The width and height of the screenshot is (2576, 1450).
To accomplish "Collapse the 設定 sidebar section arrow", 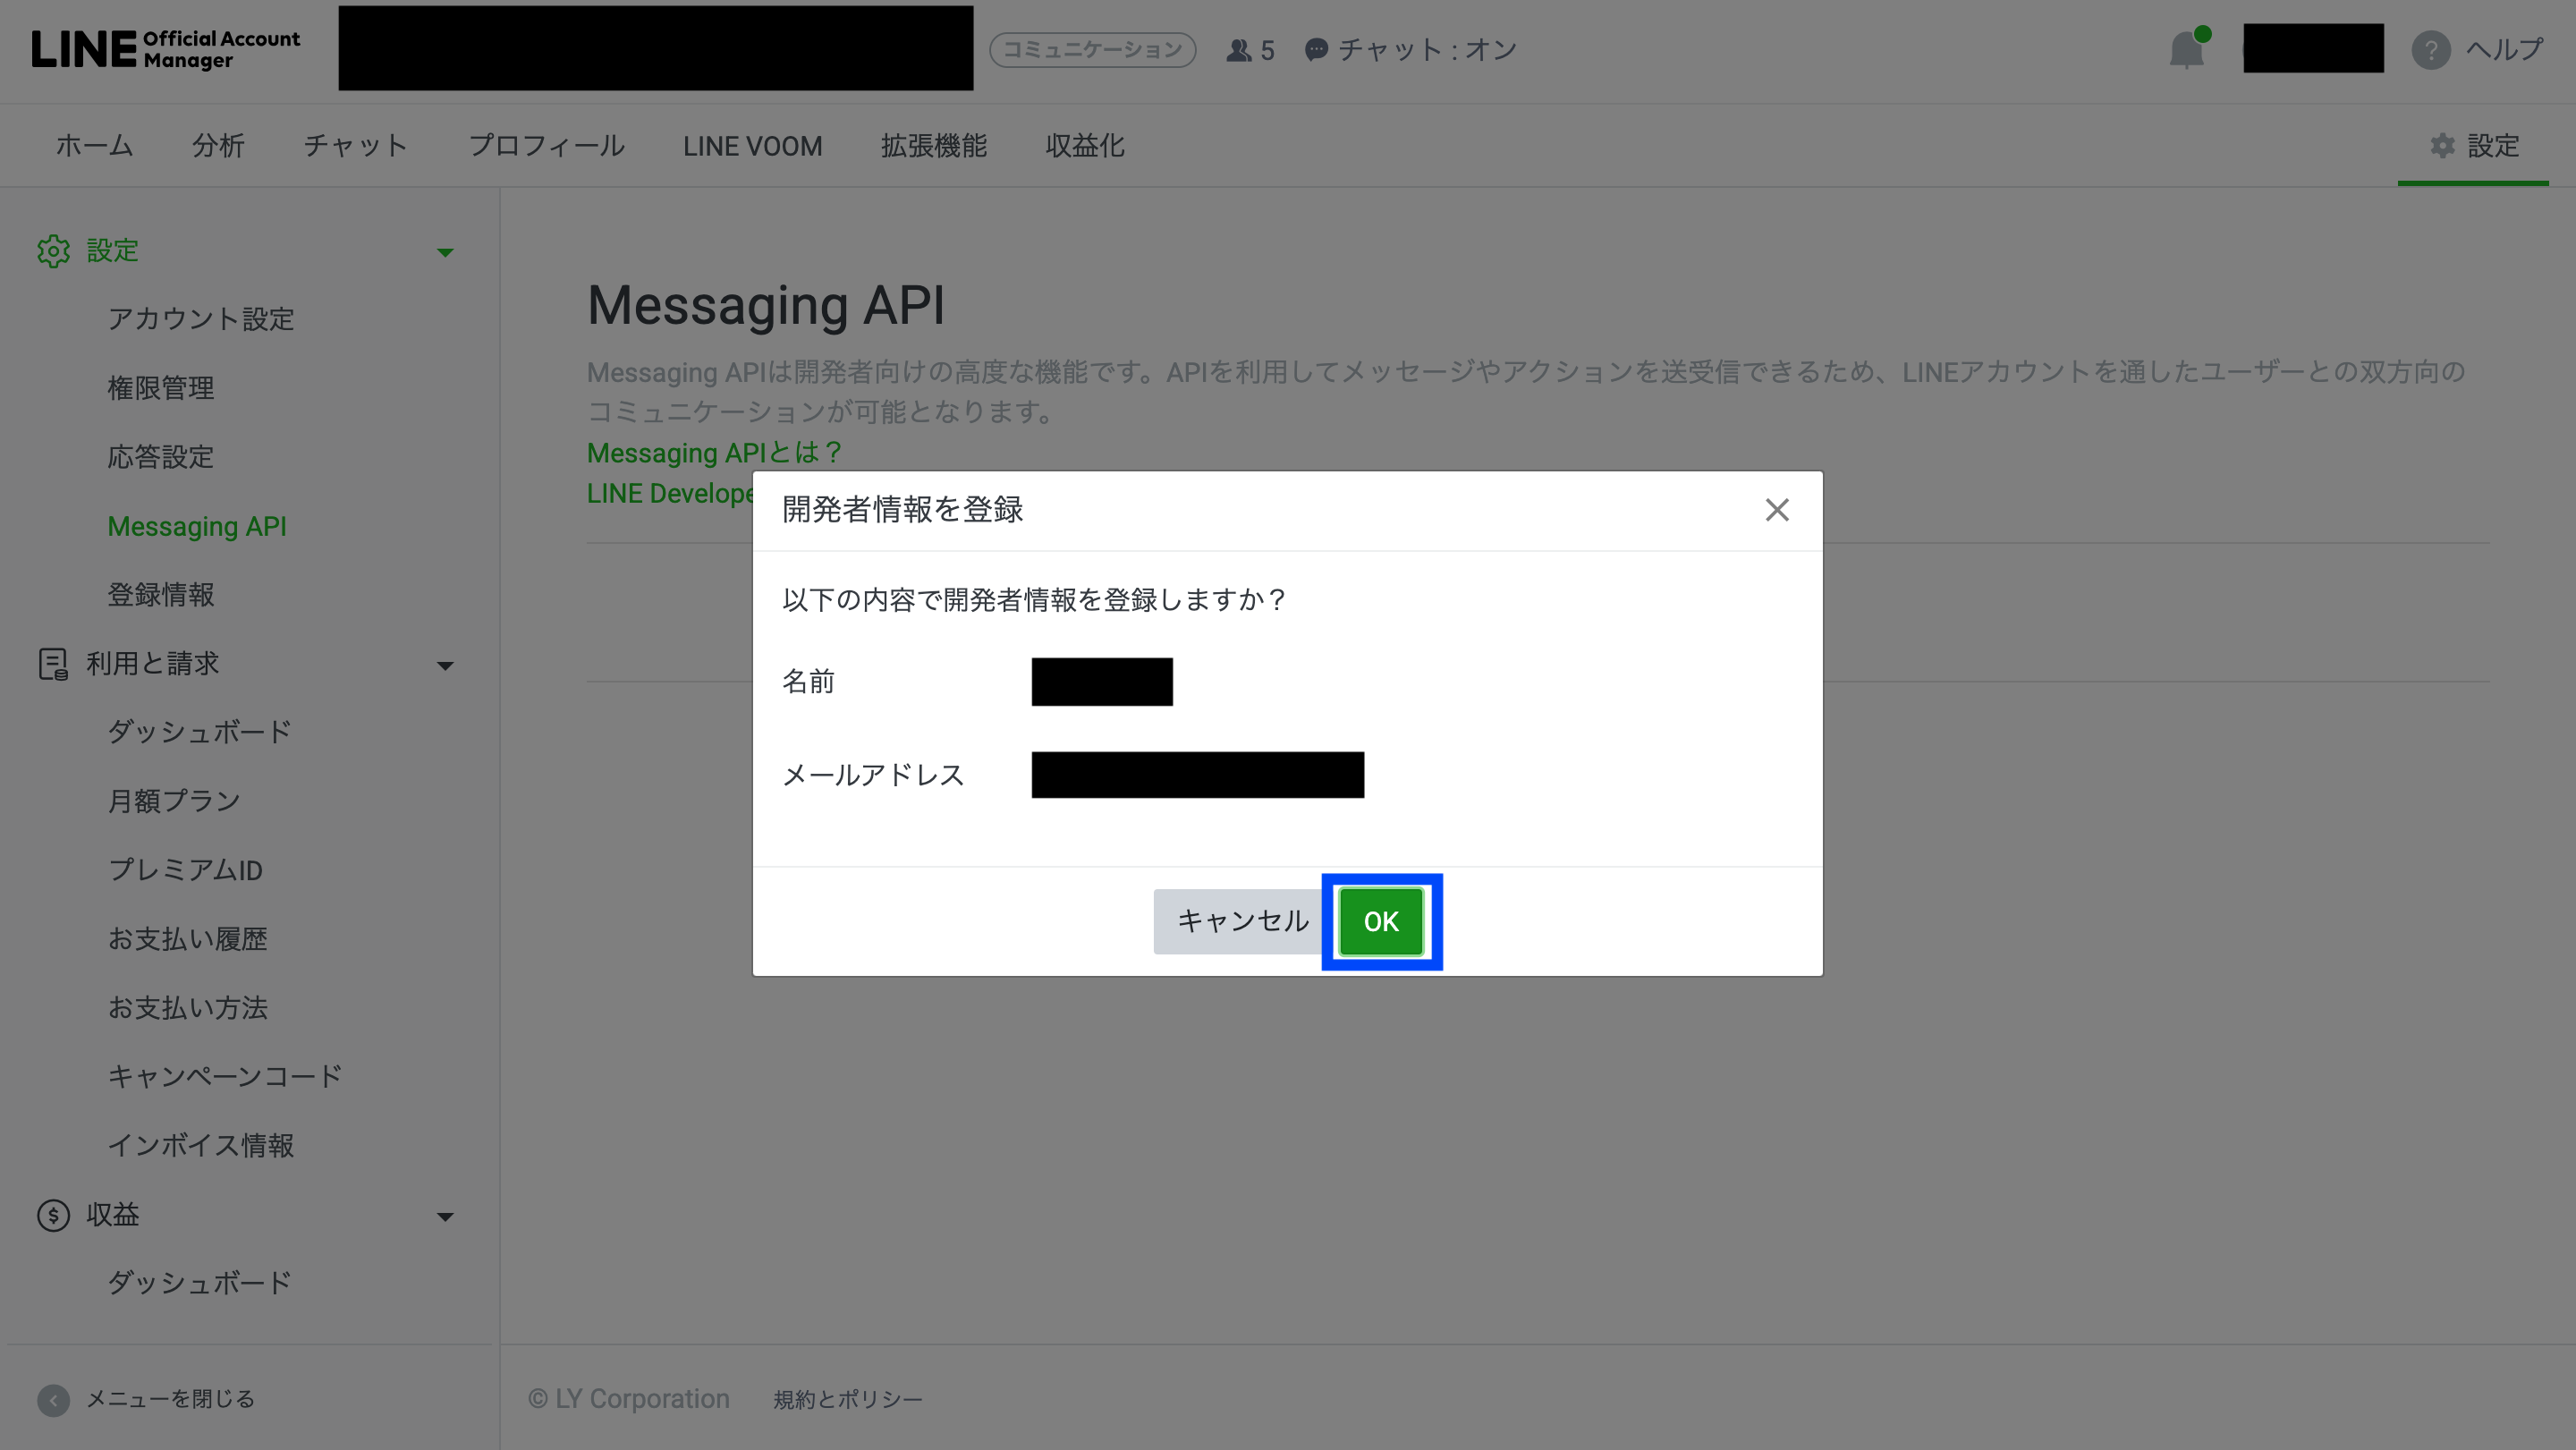I will point(445,252).
